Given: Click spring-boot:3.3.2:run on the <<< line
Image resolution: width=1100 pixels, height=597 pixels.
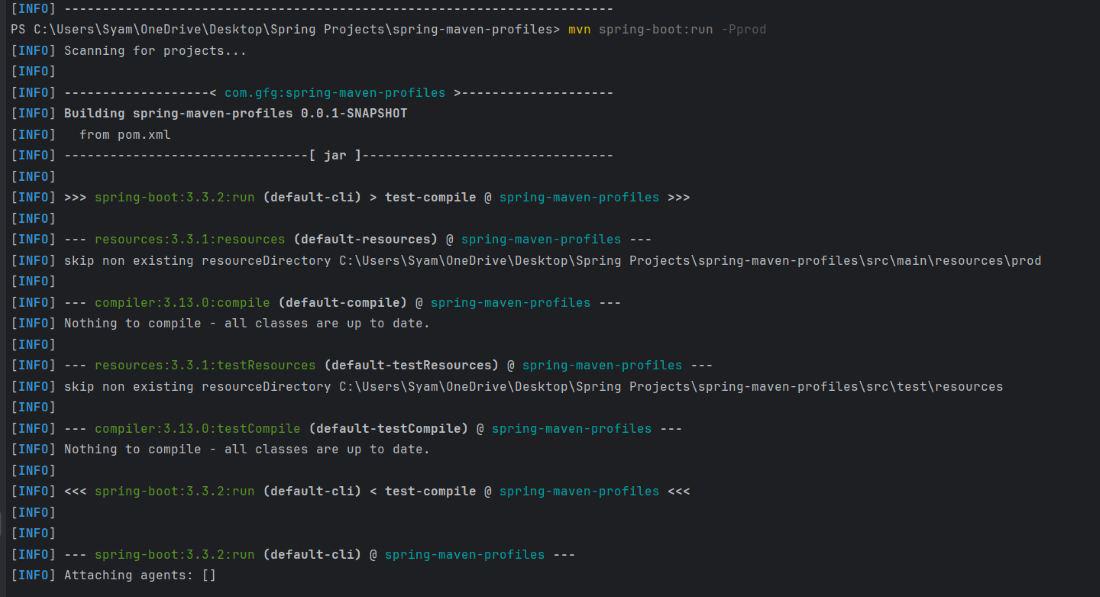Looking at the screenshot, I should click(175, 491).
